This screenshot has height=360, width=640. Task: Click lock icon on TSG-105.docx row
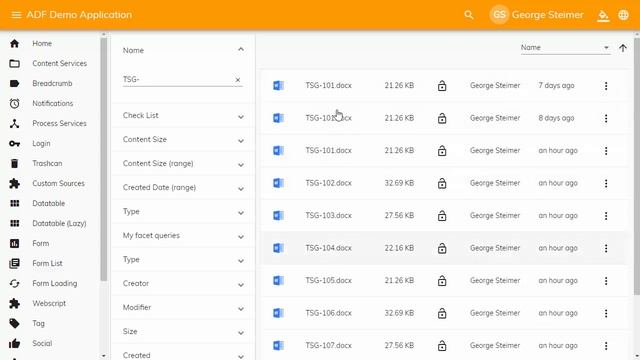(442, 281)
